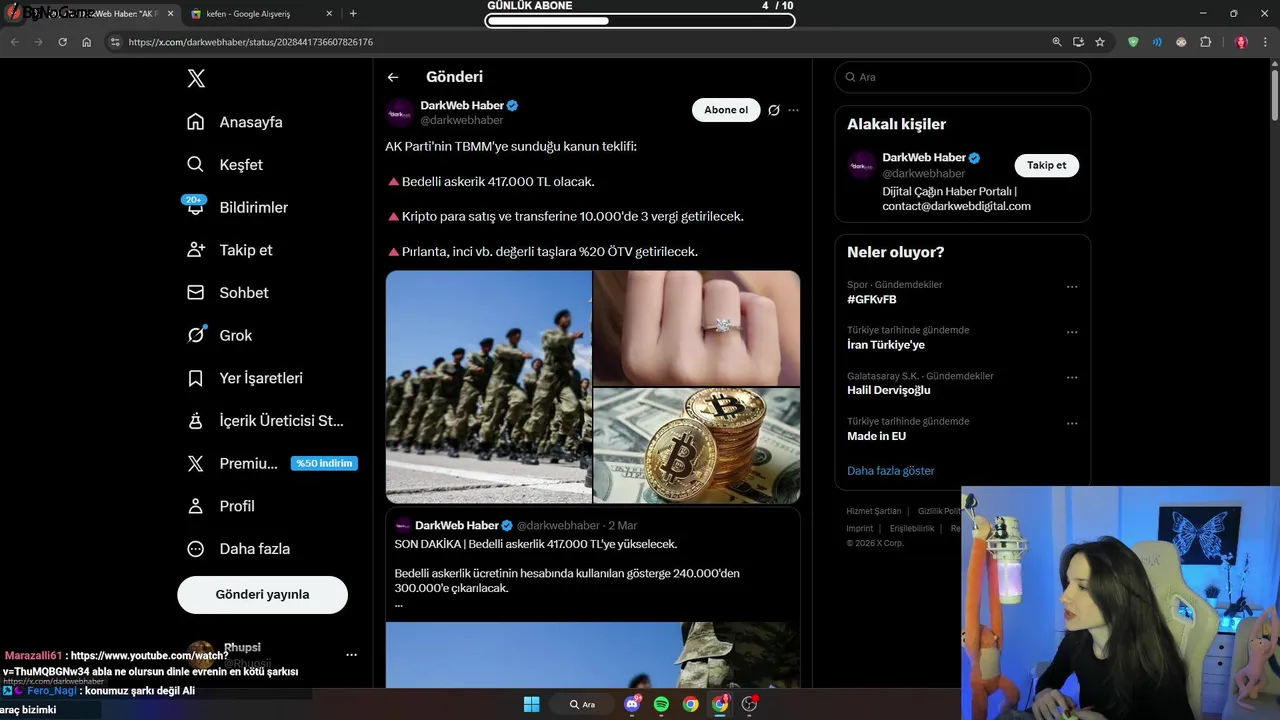
Task: Reload the page
Action: click(62, 42)
